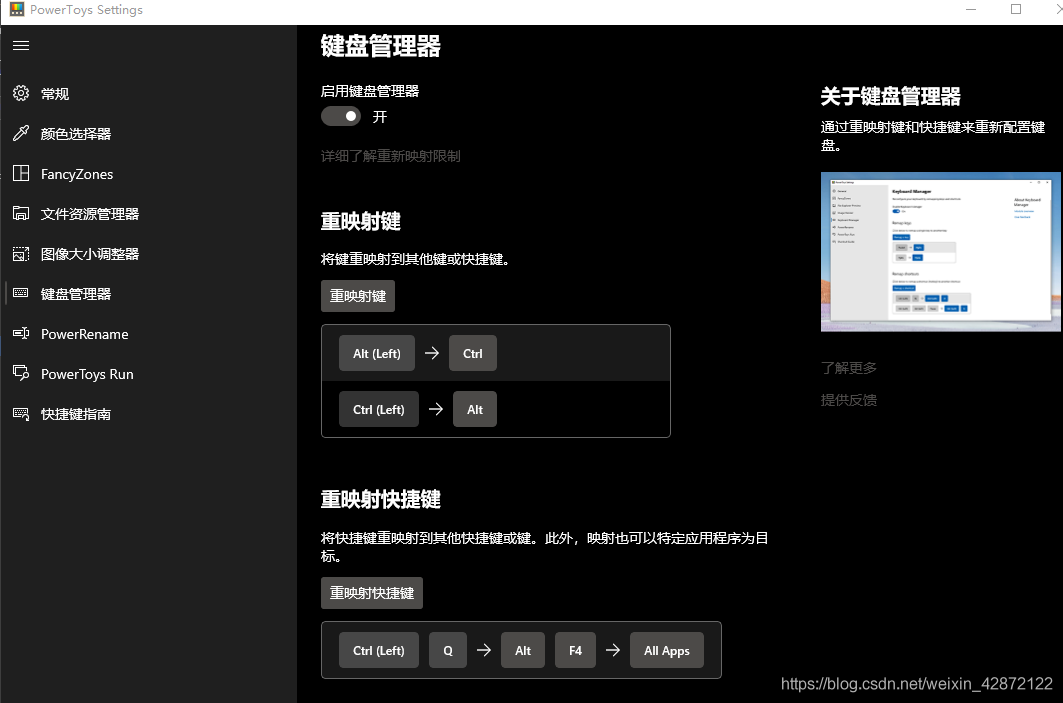Open the PowerRename settings page
This screenshot has width=1063, height=703.
148,334
